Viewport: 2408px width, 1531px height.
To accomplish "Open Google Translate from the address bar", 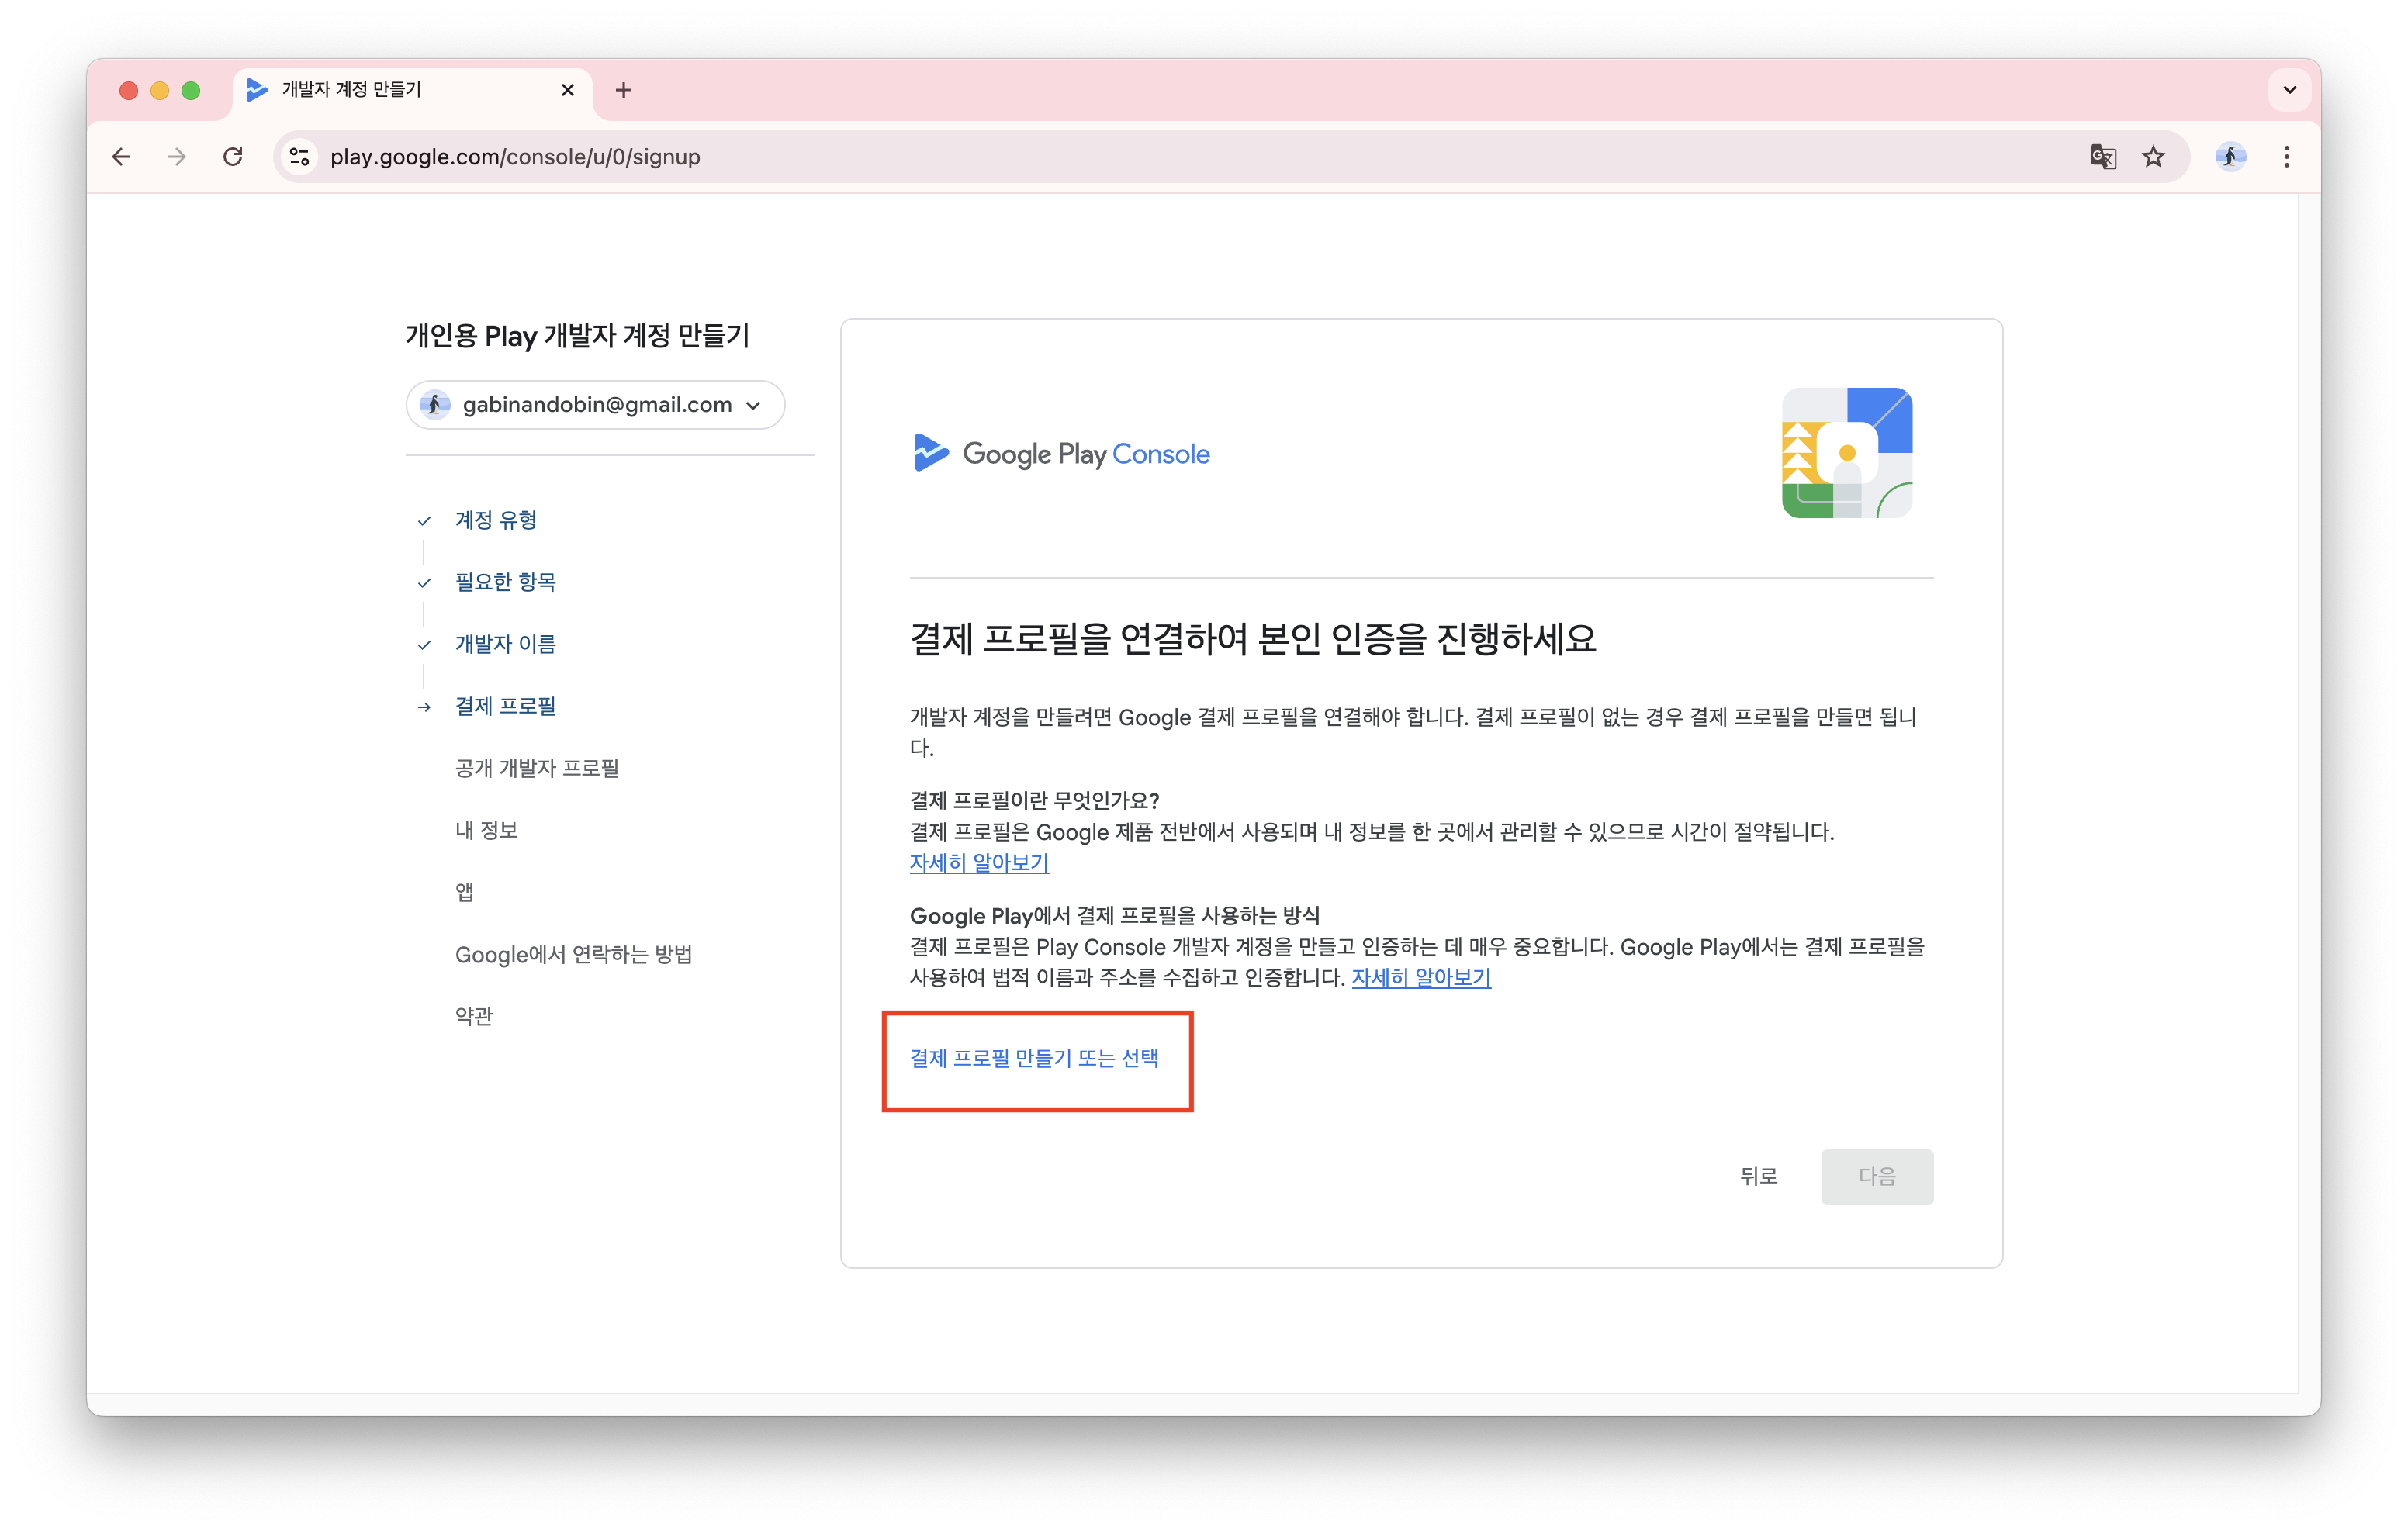I will click(x=2102, y=157).
